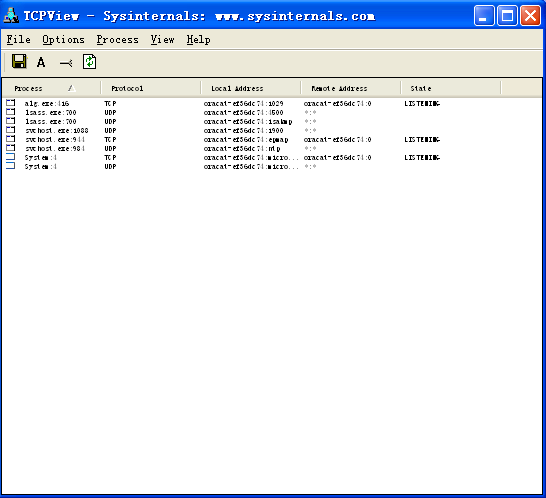
Task: Click the *:* remote address in the isakmp row
Action: [310, 122]
